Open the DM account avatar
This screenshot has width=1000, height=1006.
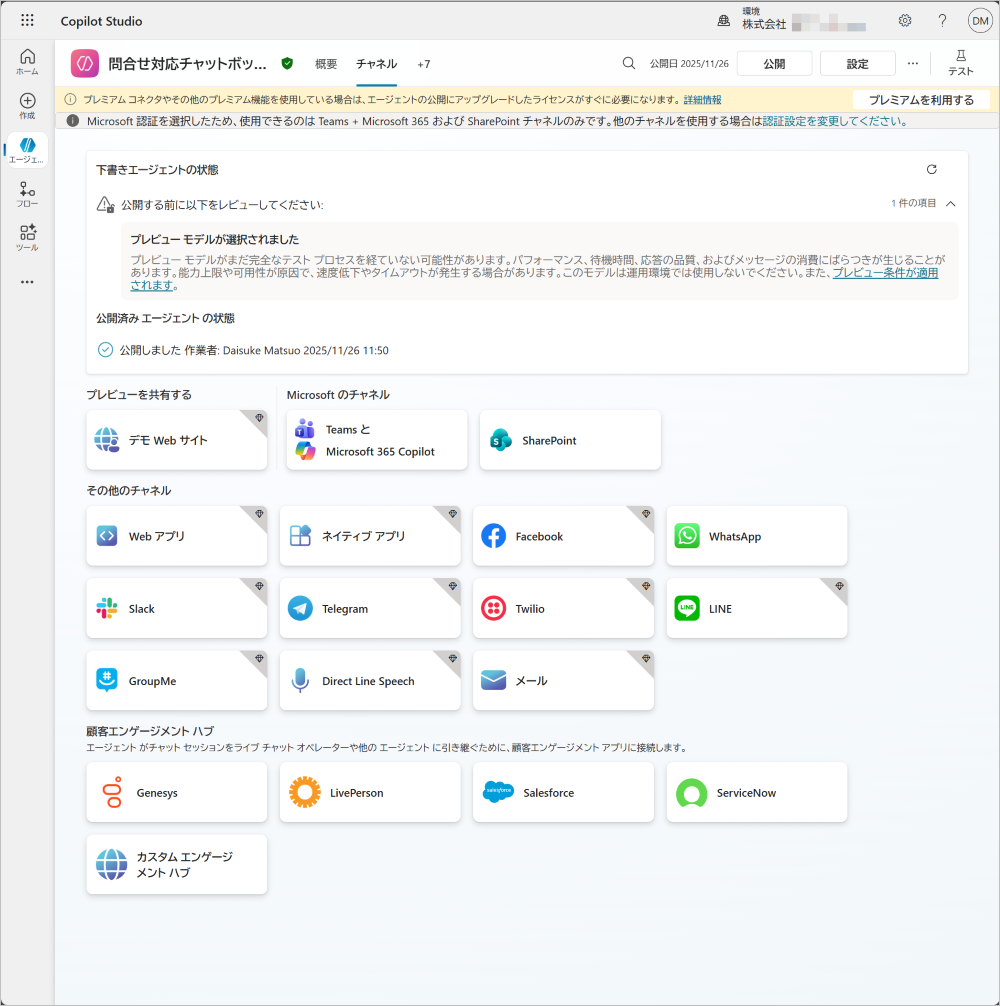point(979,20)
